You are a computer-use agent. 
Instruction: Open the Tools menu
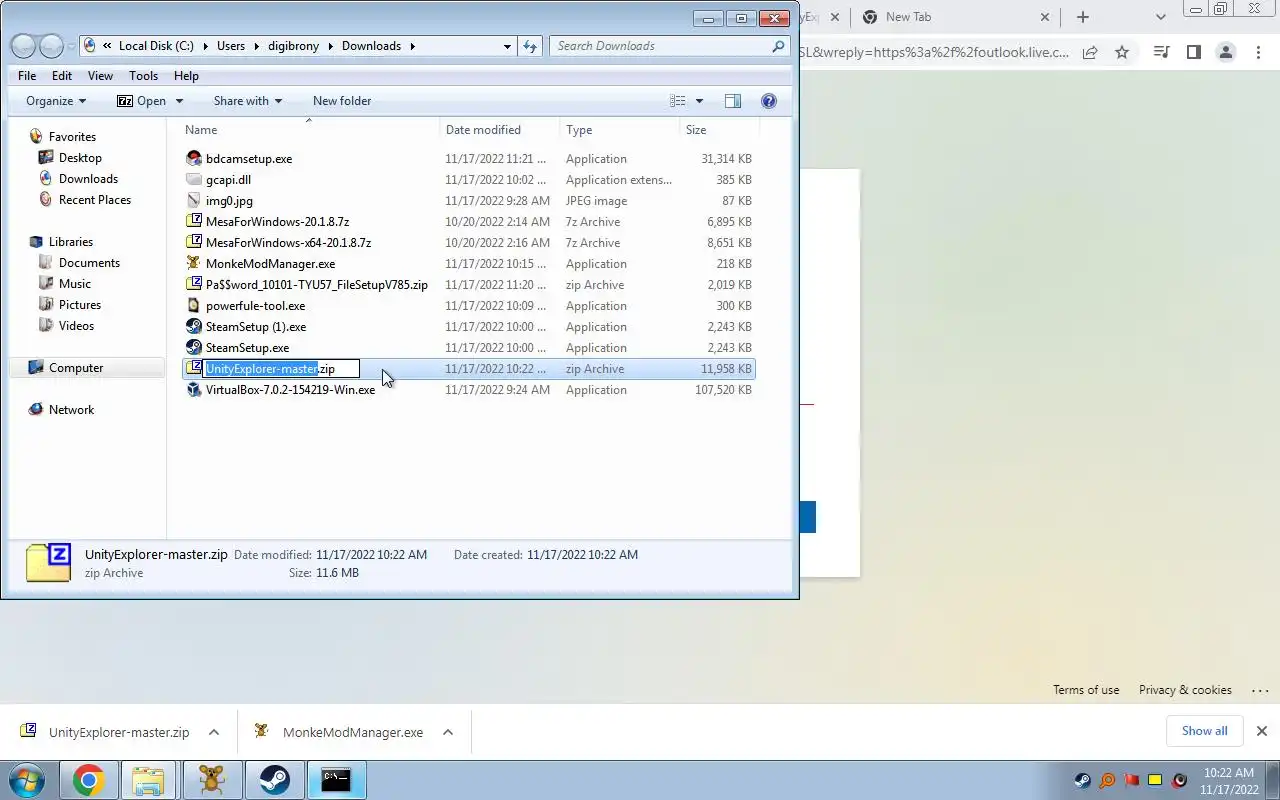pyautogui.click(x=143, y=76)
